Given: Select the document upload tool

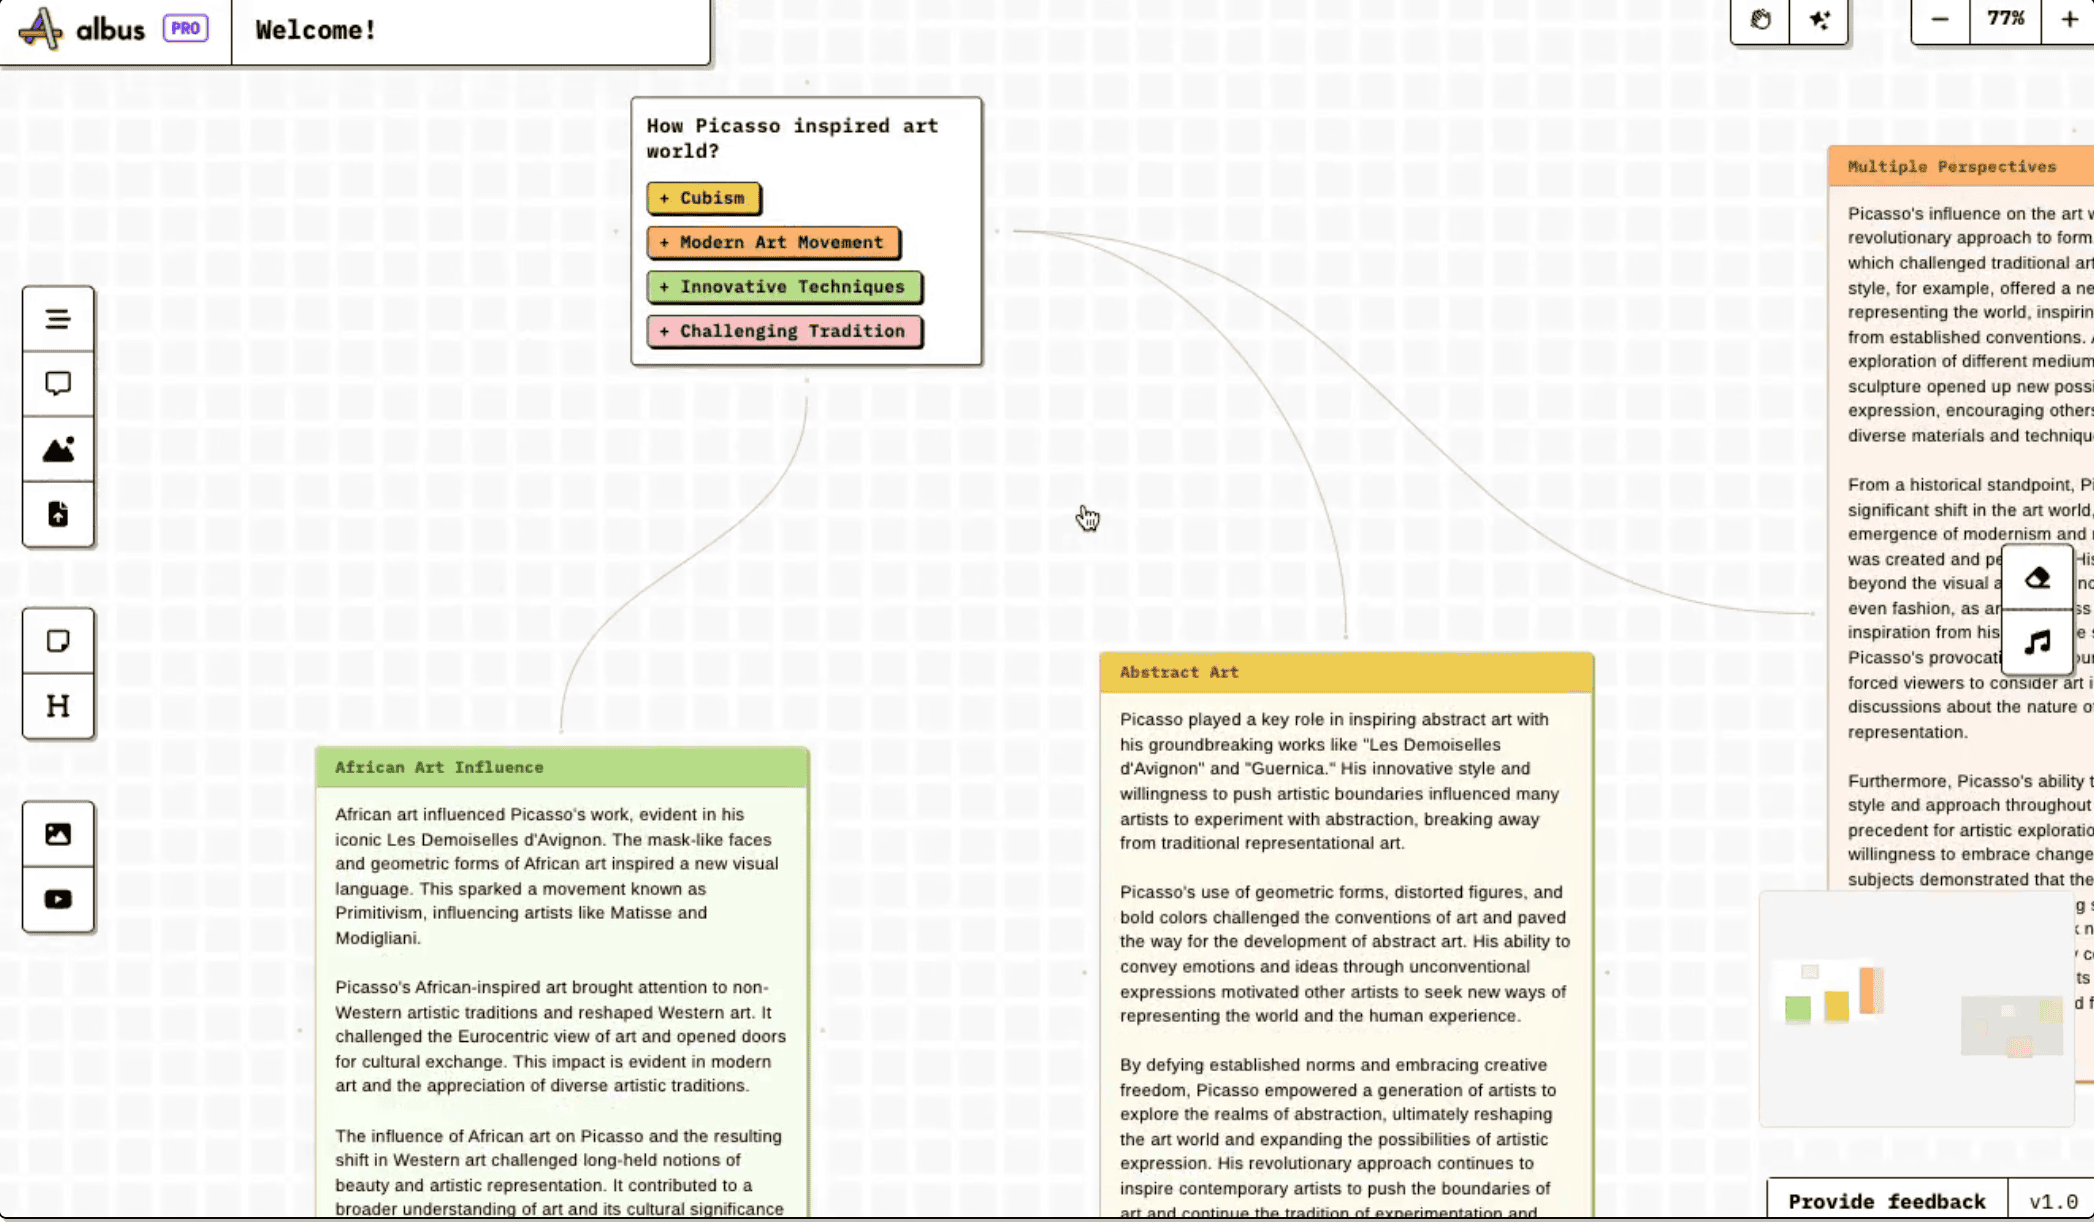Looking at the screenshot, I should point(58,514).
